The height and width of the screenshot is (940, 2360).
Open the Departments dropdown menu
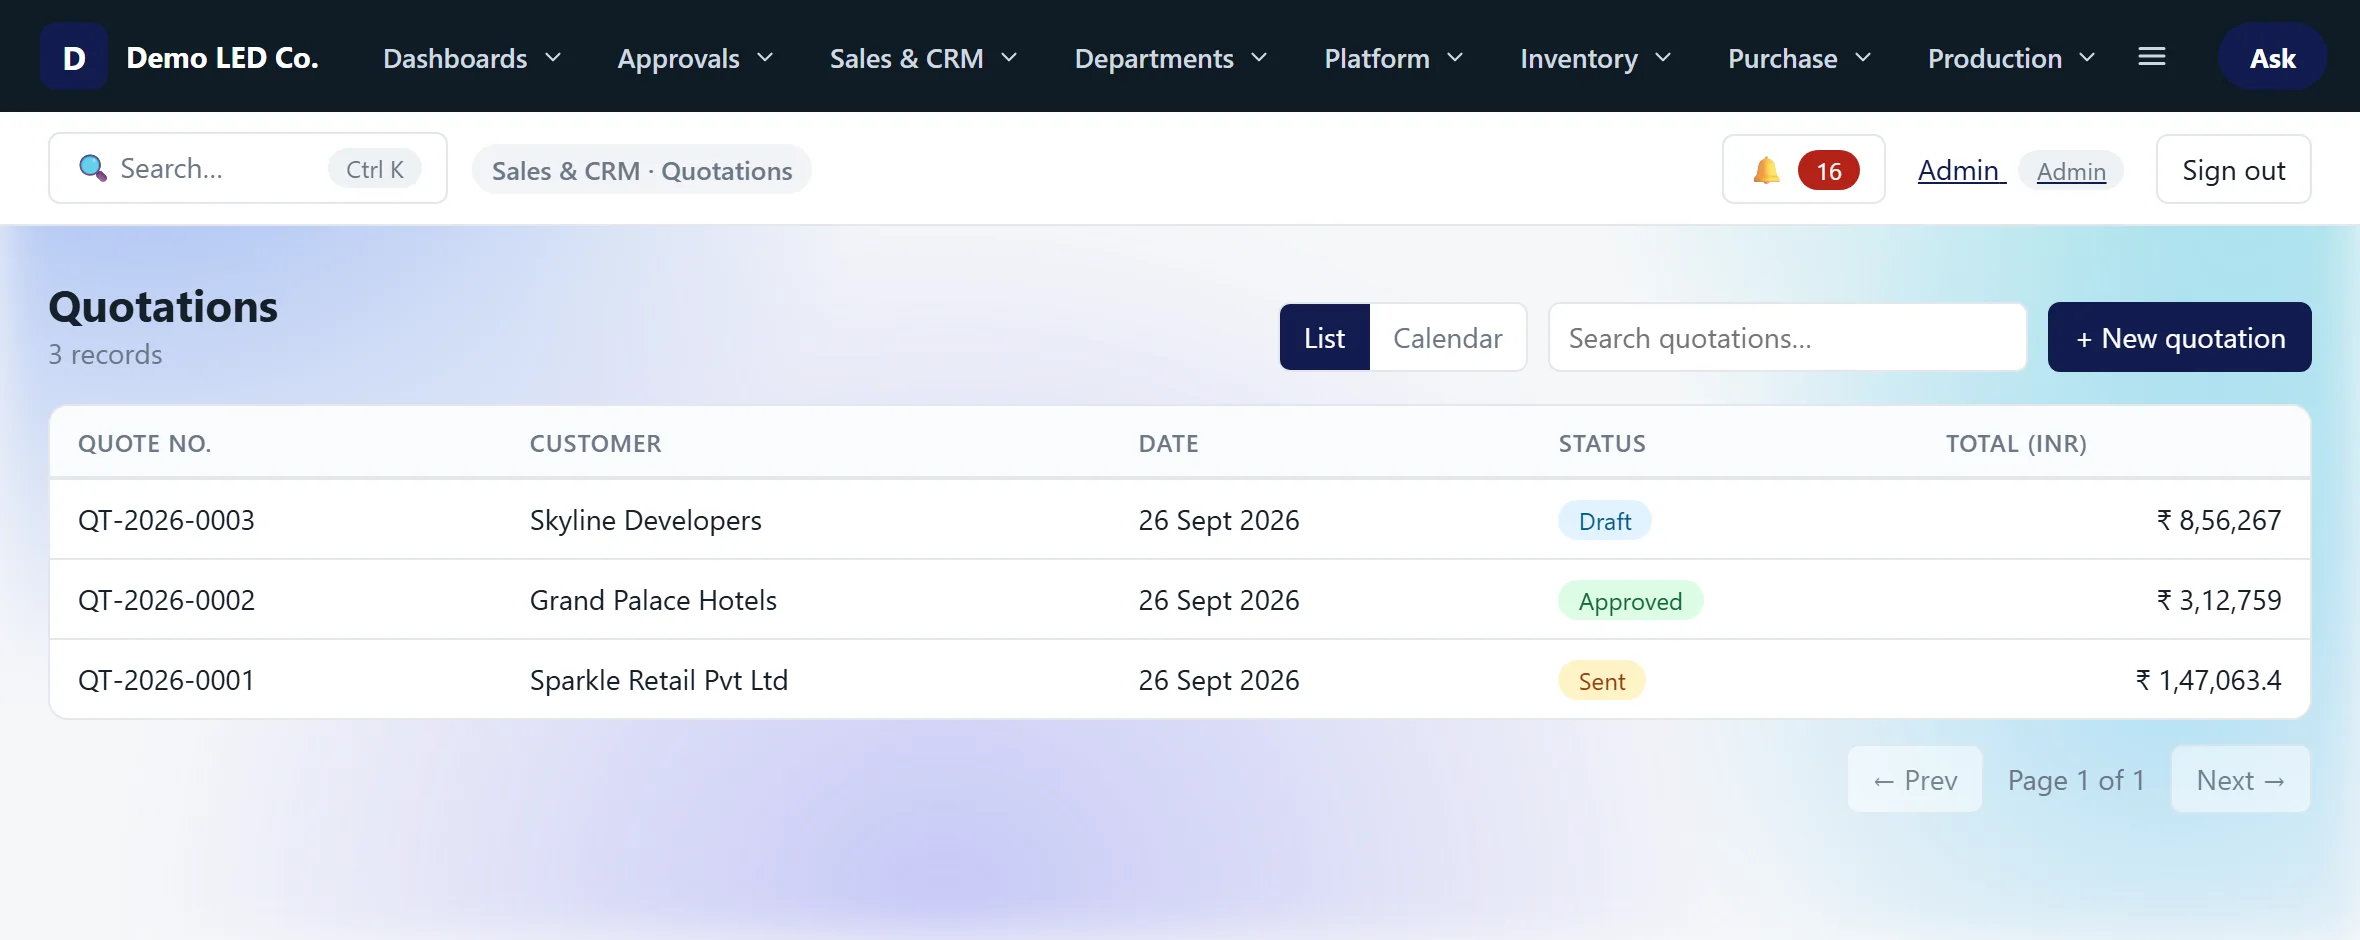point(1171,58)
